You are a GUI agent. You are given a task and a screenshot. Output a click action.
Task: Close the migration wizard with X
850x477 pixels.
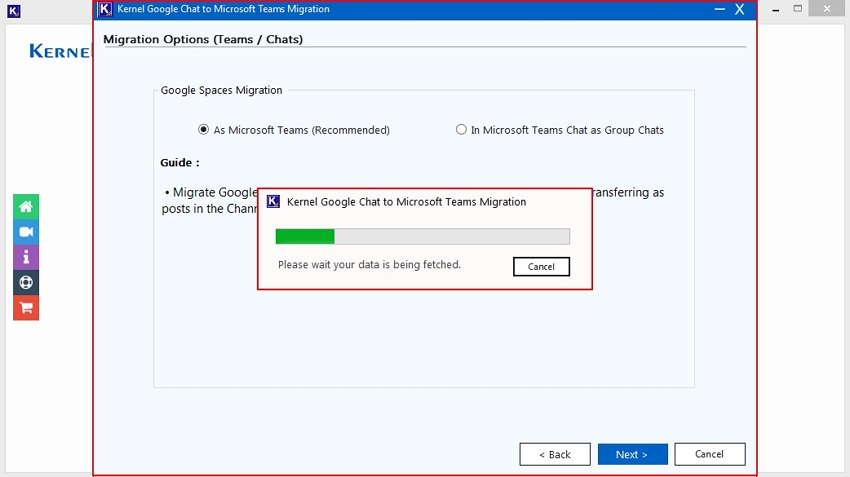point(739,9)
